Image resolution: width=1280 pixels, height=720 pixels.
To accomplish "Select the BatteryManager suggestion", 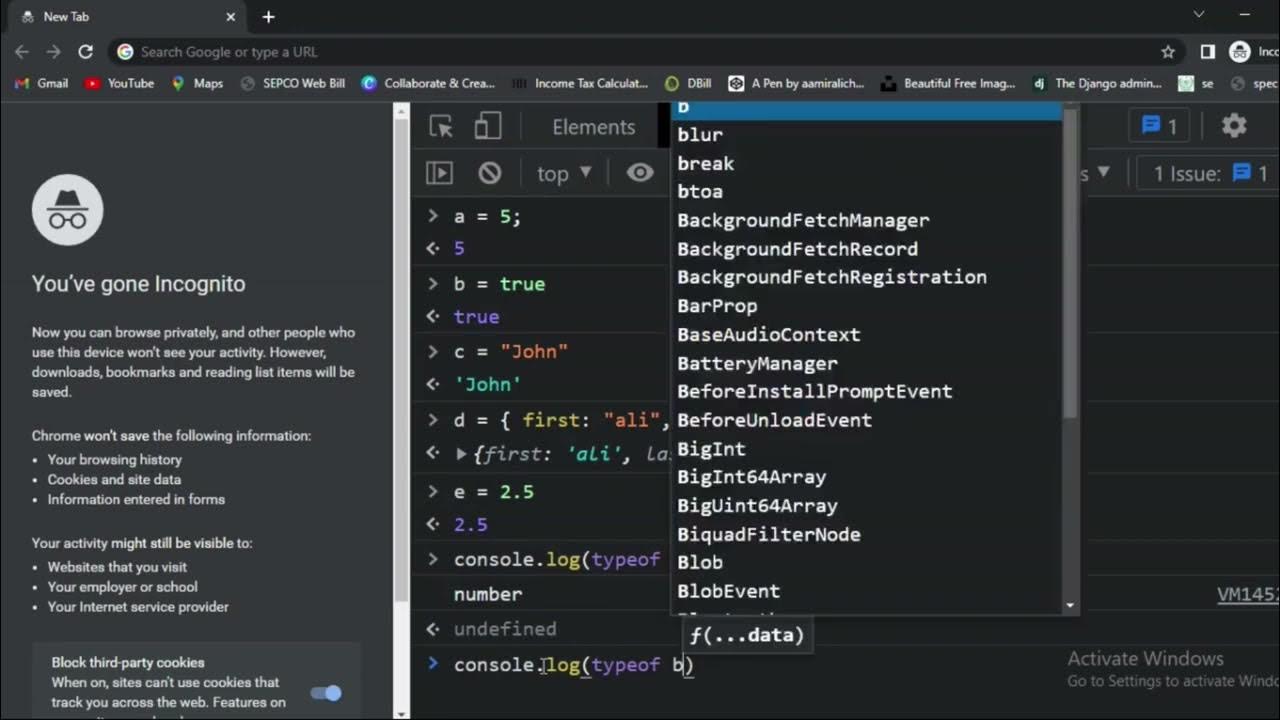I will 866,363.
